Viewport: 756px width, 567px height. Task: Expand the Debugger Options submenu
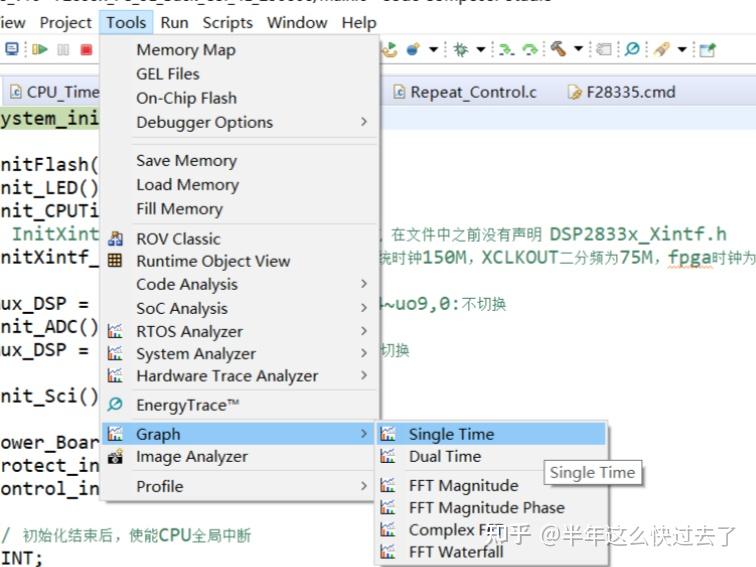pos(364,122)
